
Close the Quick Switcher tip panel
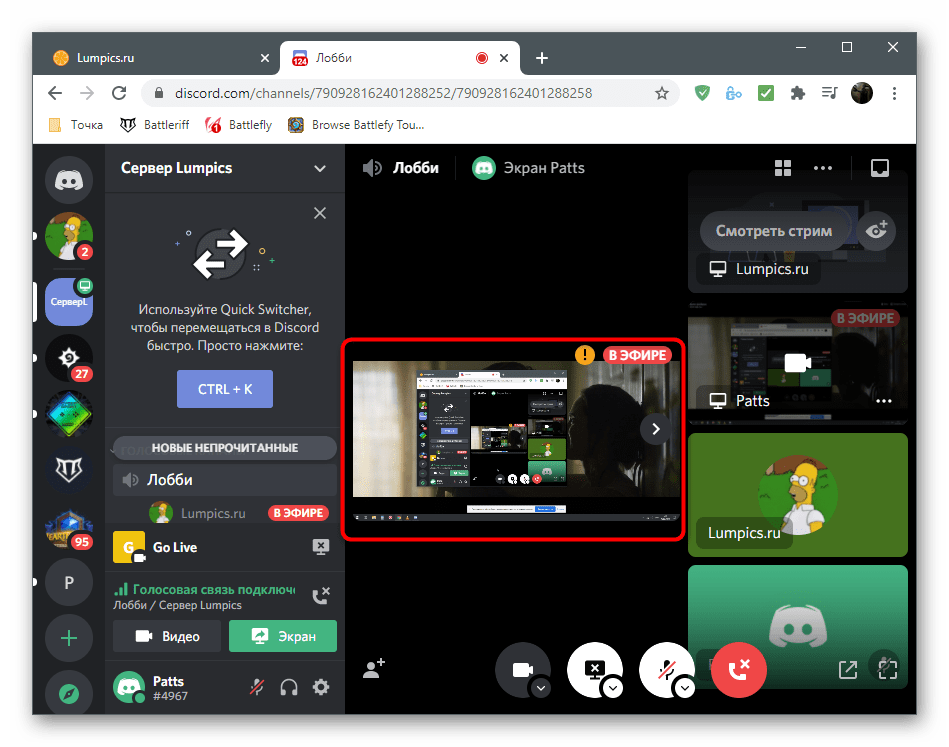point(320,213)
